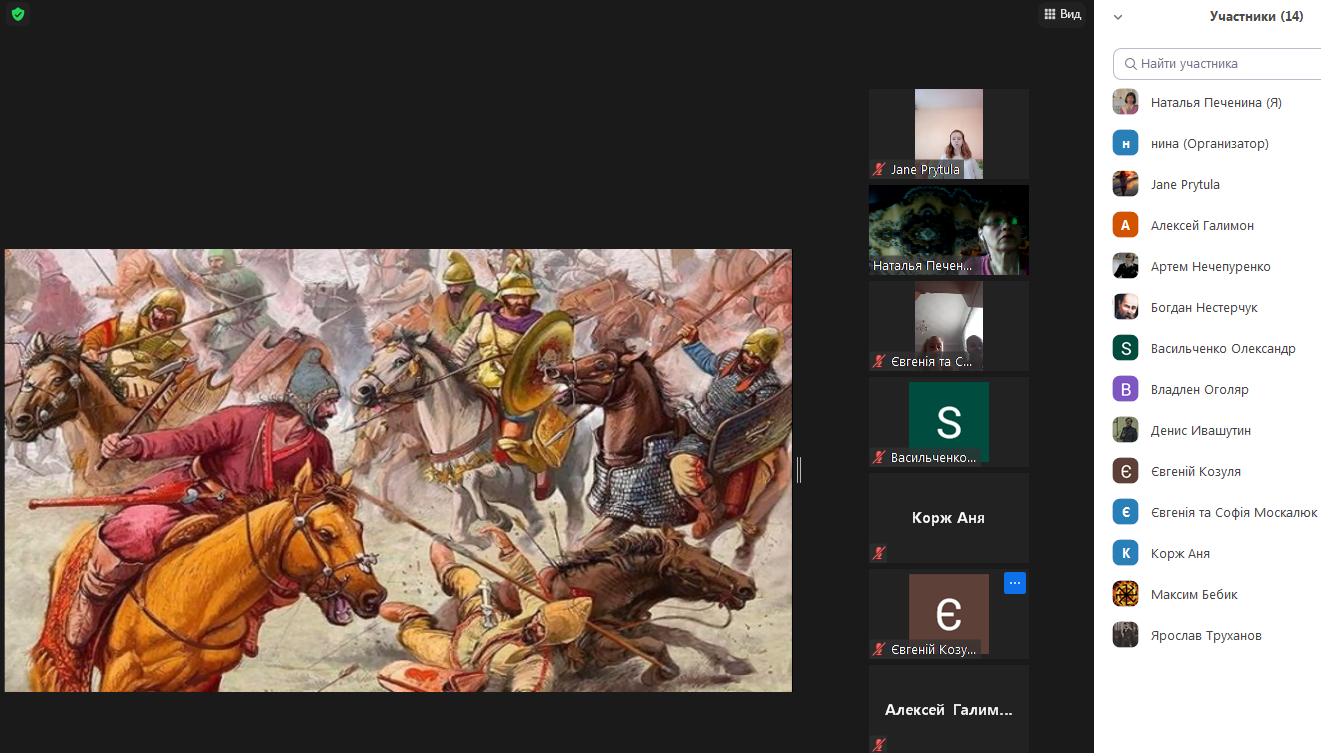
Task: Click muted microphone icon on Євгенія та С... tile
Action: click(x=879, y=362)
